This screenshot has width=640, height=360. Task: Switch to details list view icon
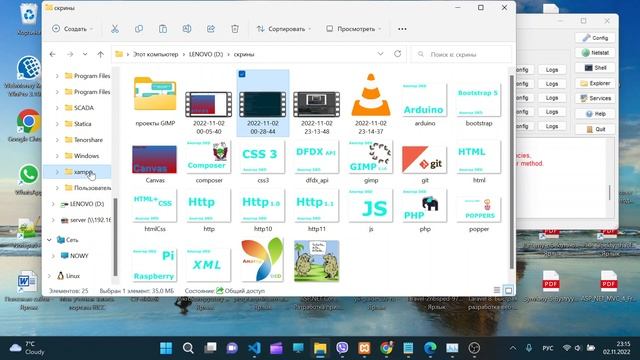[497, 290]
